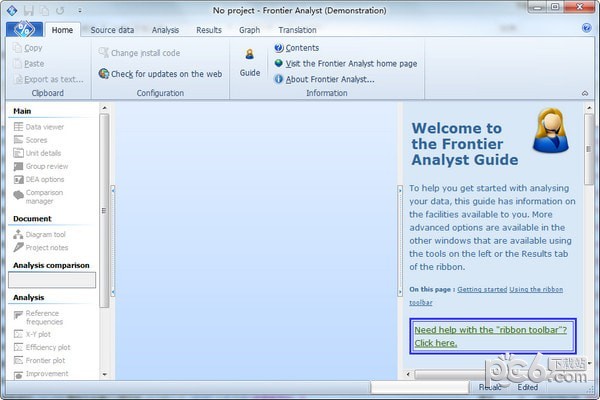Click the Guide panel vertical scrollbar thumb
This screenshot has height=400, width=600.
tap(589, 149)
